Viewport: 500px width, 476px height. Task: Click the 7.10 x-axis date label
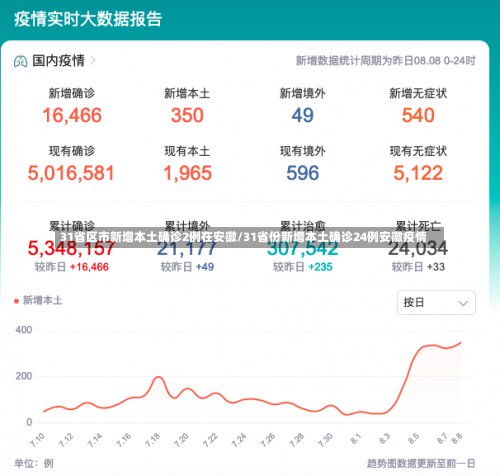(37, 440)
